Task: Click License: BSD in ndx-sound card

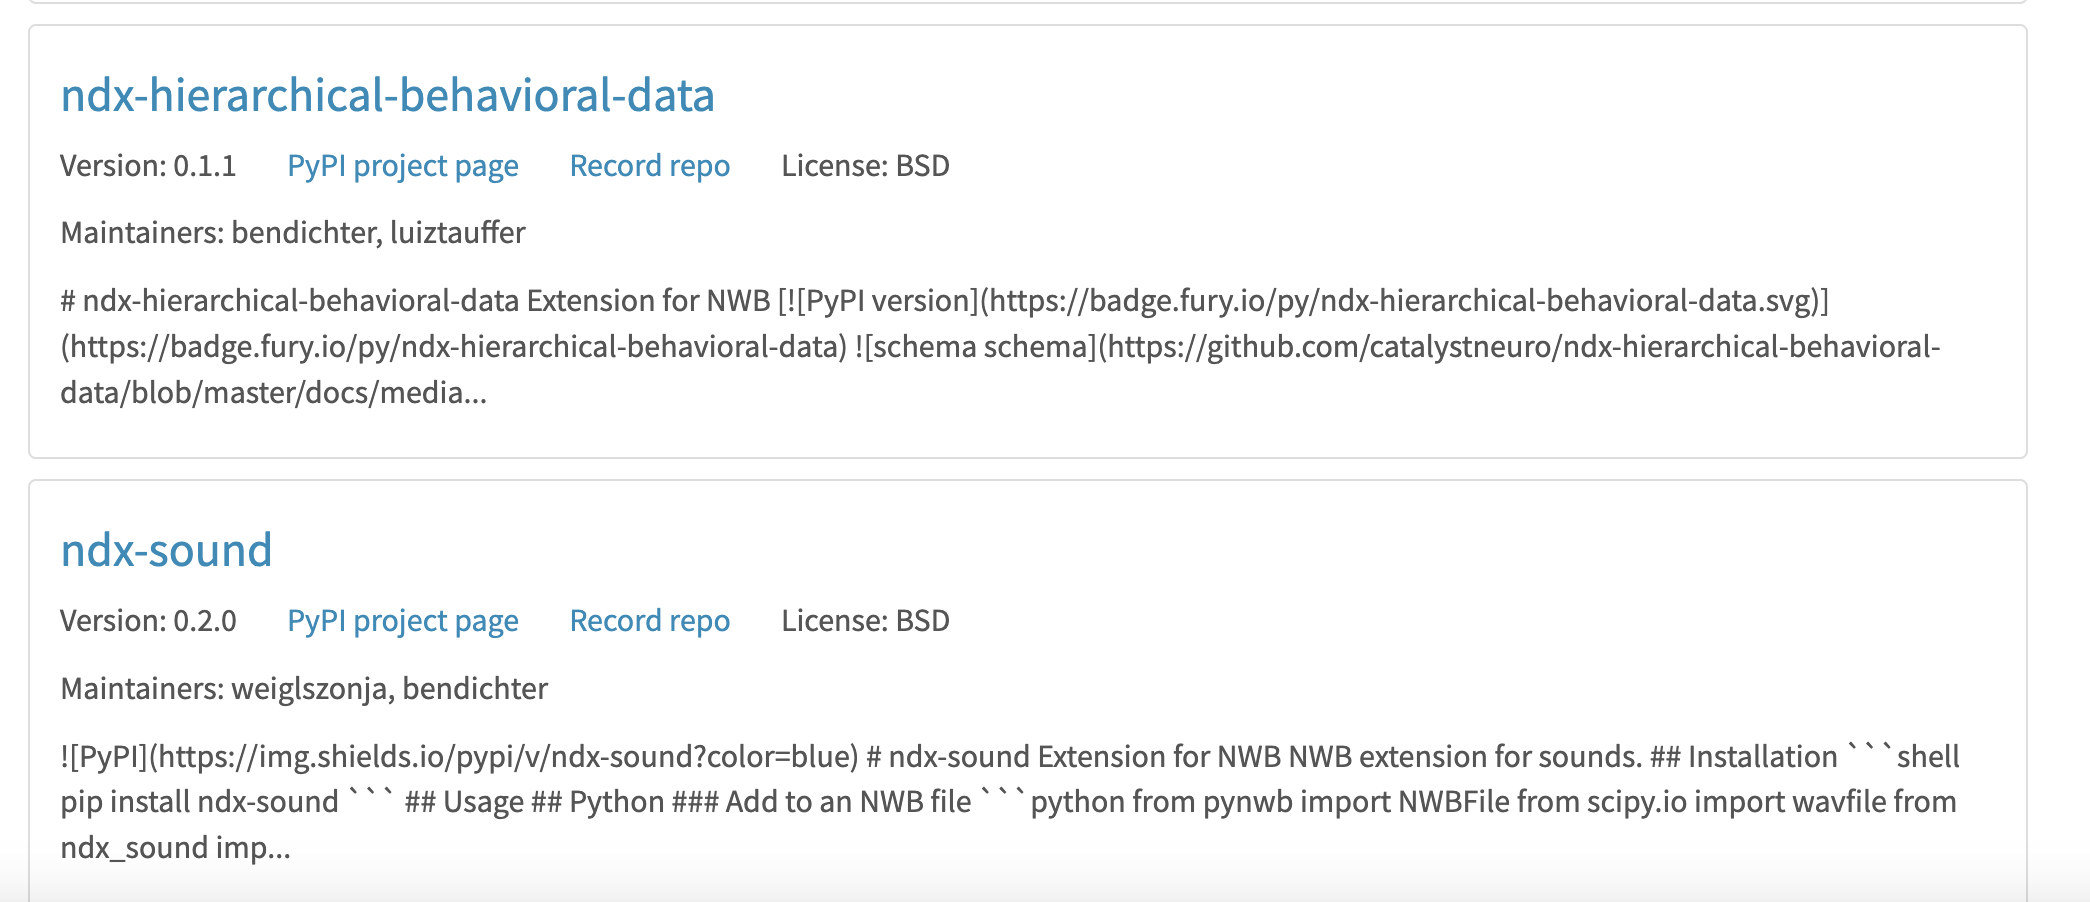Action: click(865, 621)
